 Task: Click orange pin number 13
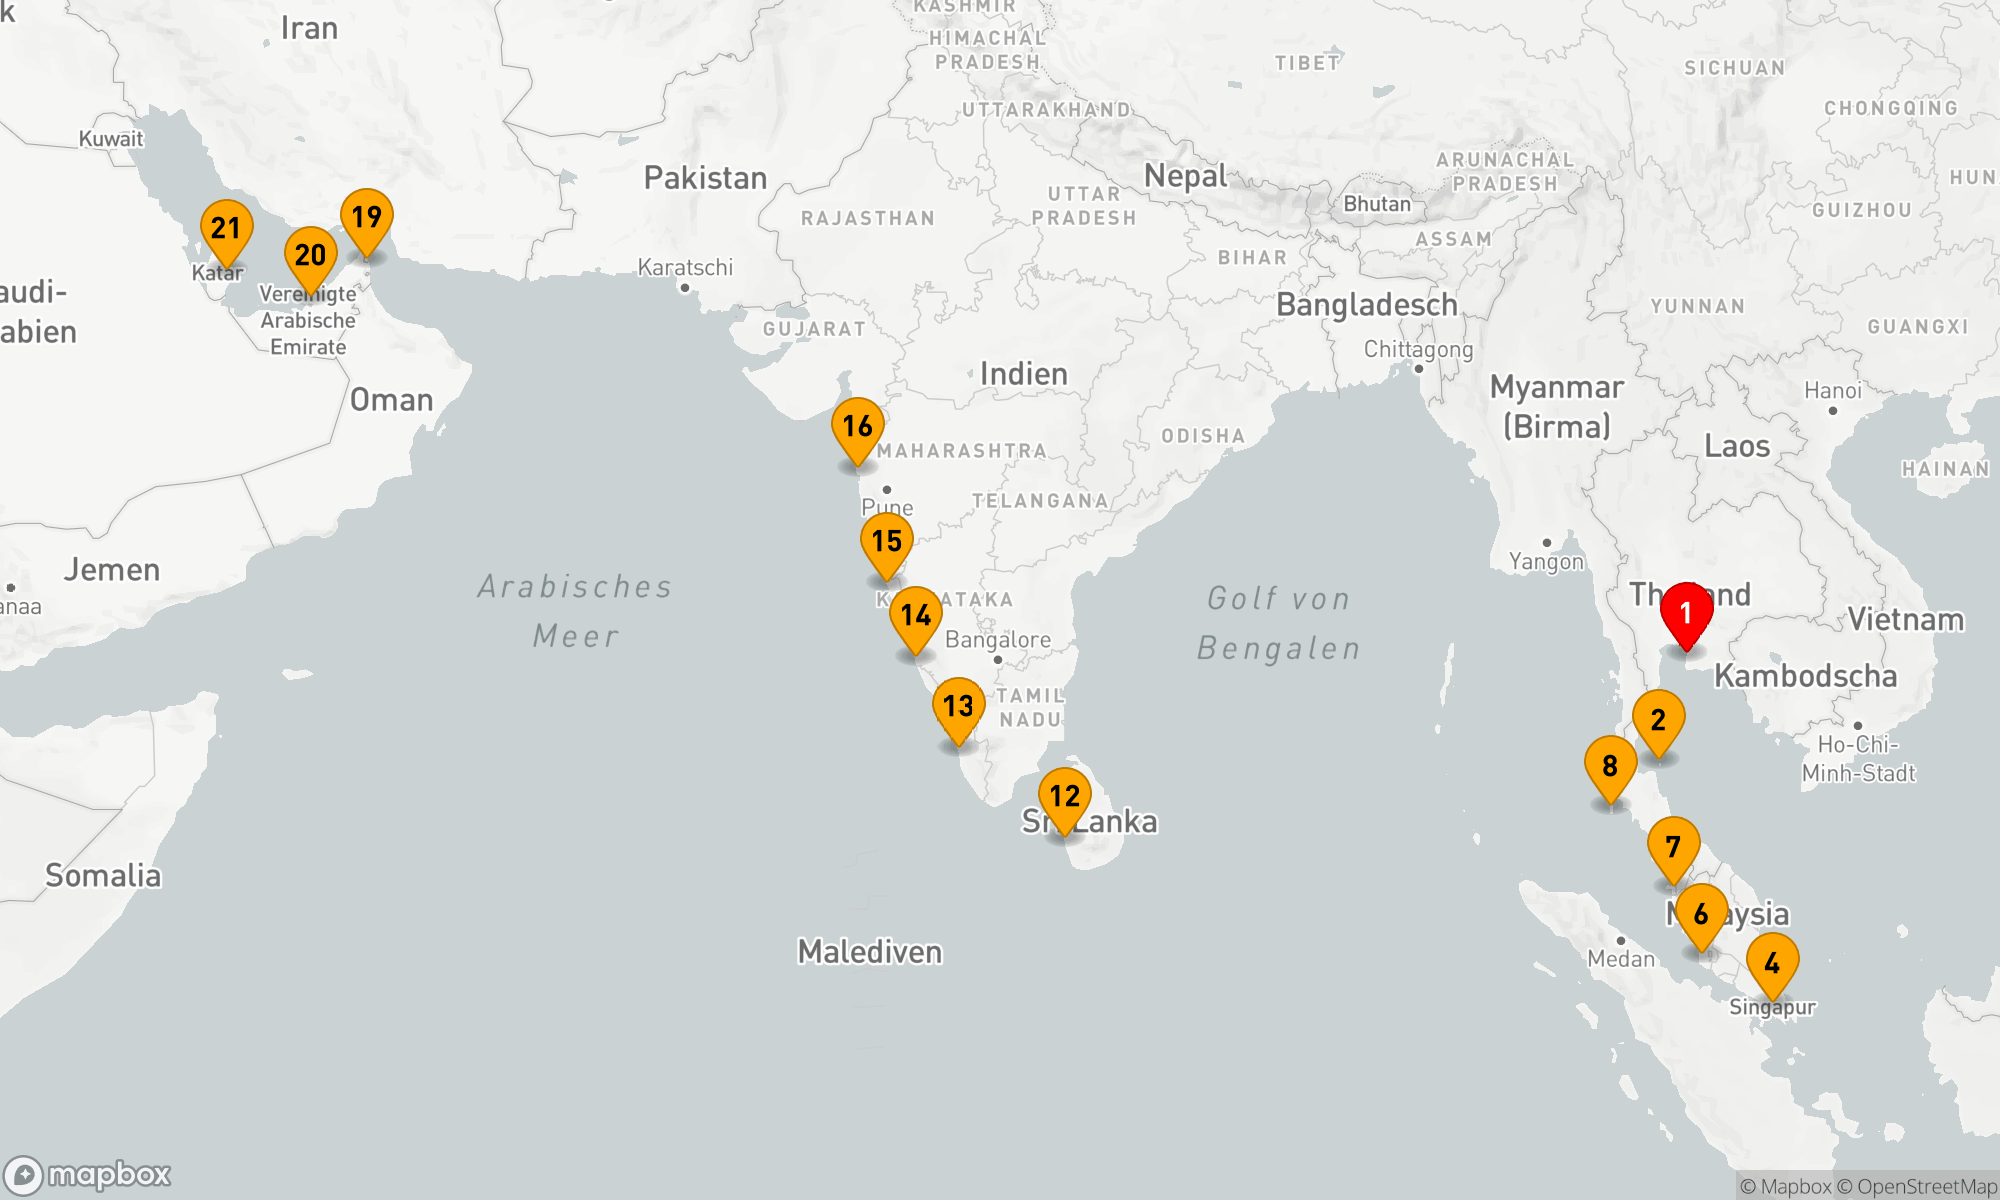(958, 706)
